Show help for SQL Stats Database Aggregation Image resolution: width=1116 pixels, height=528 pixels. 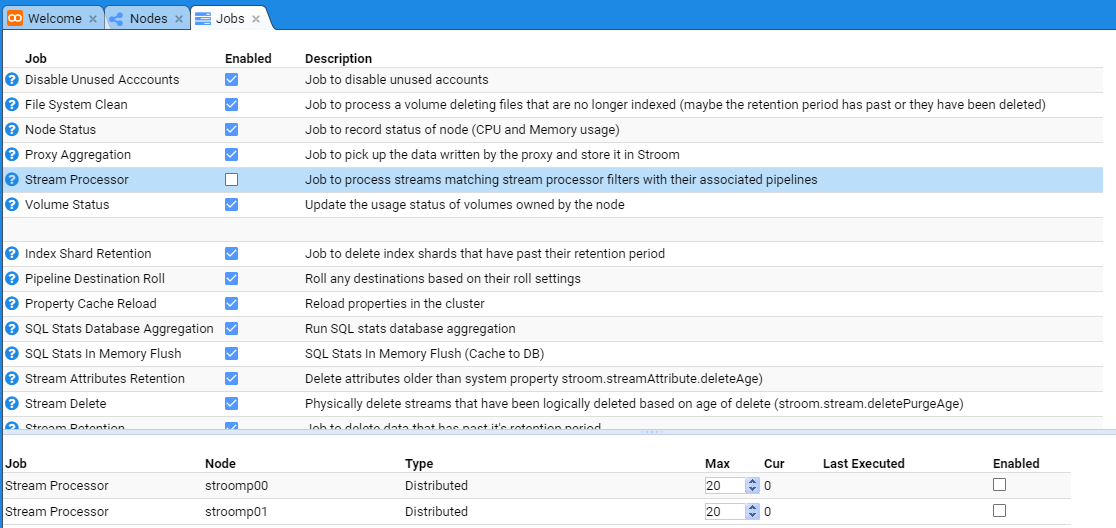[12, 329]
